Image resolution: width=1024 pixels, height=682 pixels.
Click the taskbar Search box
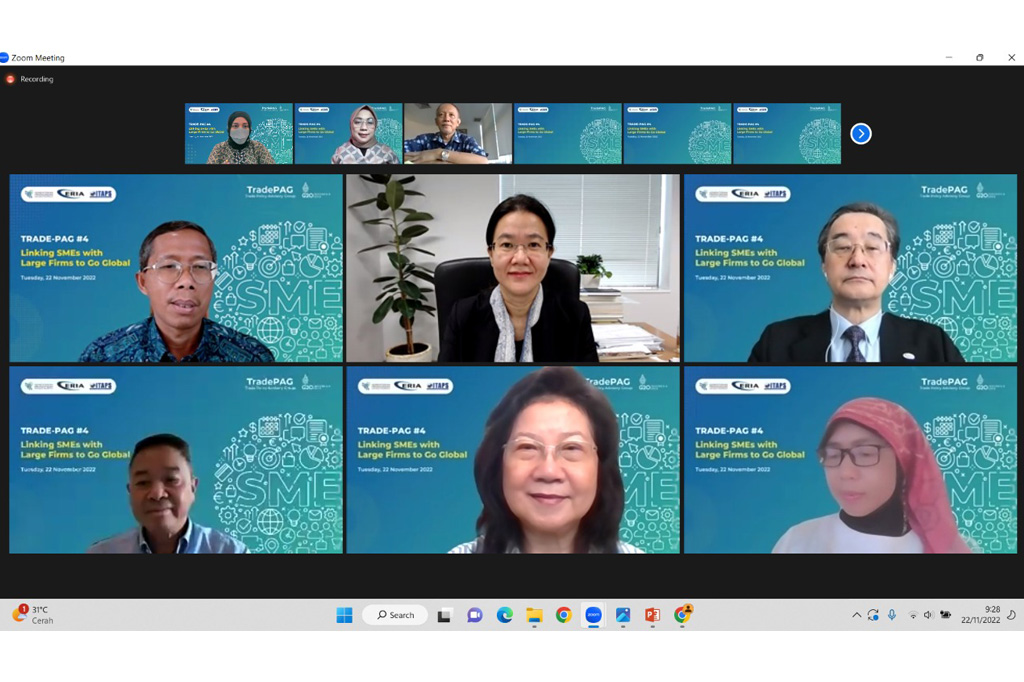(x=396, y=615)
